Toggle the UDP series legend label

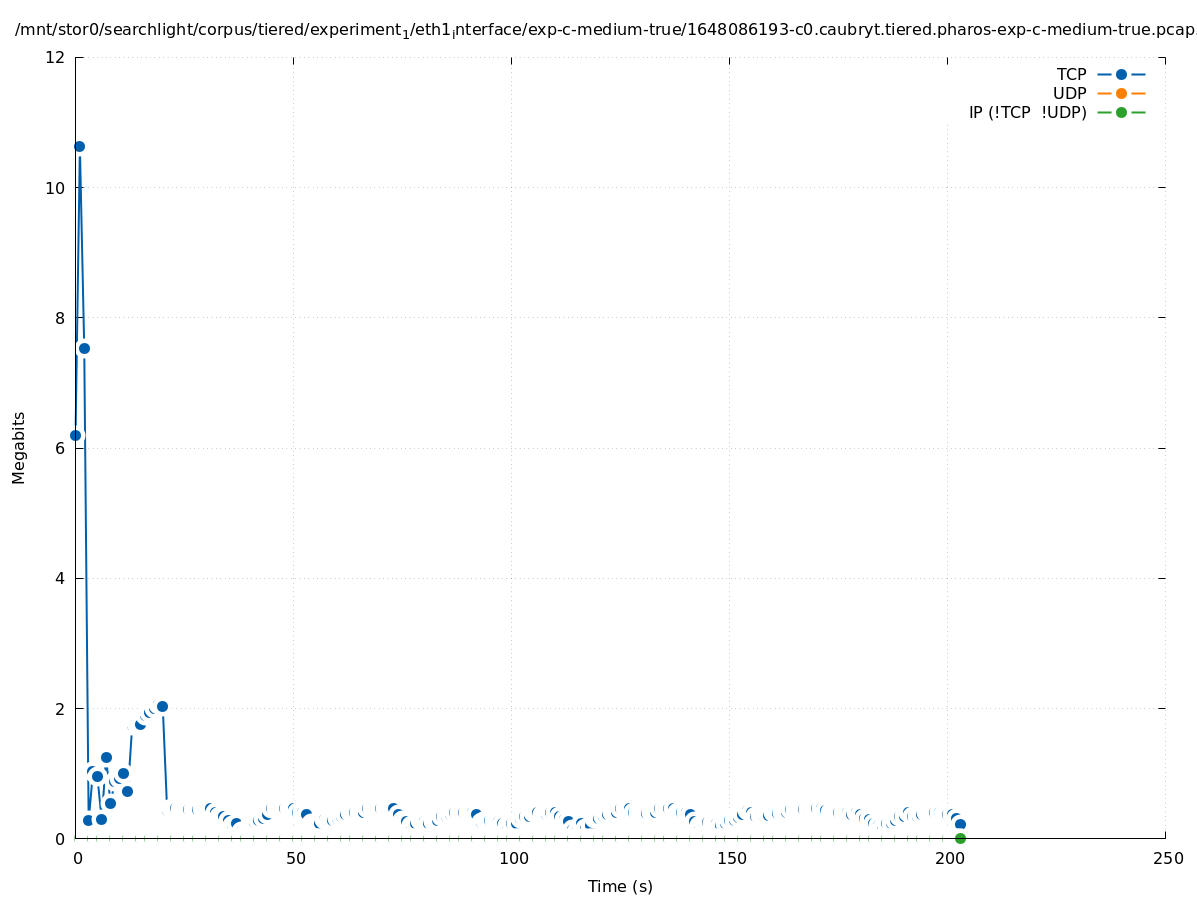coord(1069,93)
